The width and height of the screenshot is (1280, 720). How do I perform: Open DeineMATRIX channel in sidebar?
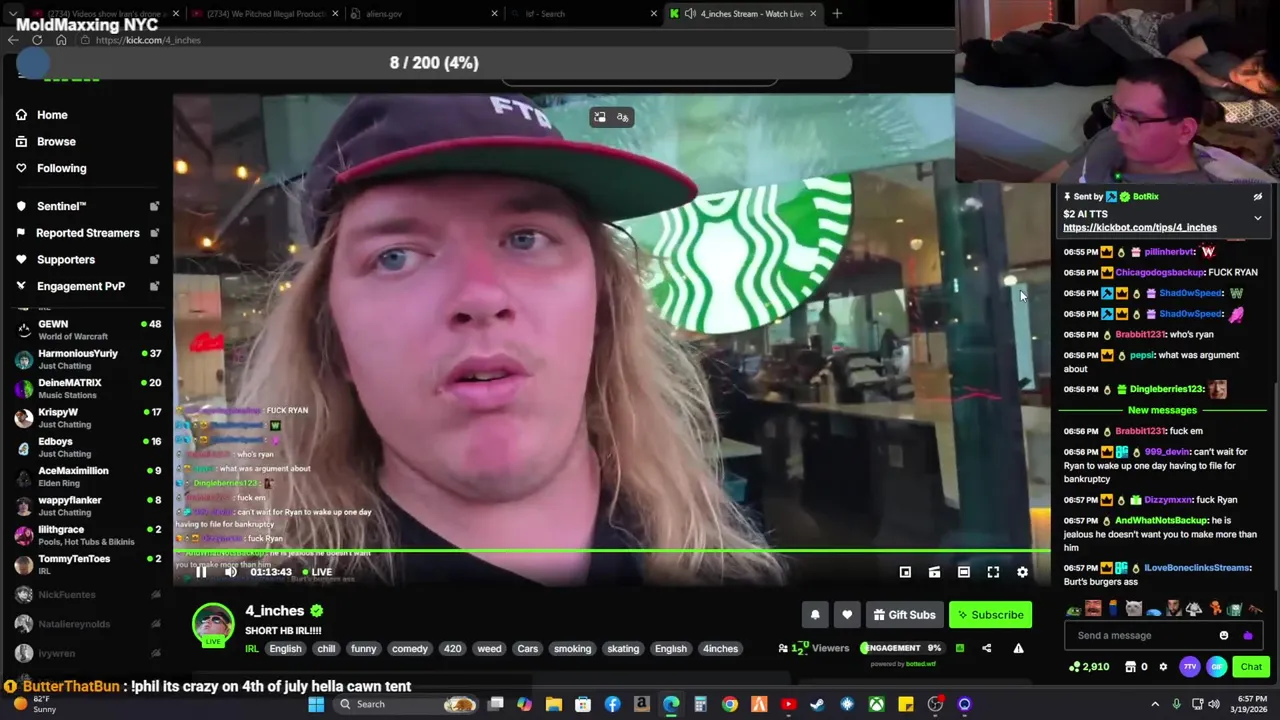coord(88,388)
